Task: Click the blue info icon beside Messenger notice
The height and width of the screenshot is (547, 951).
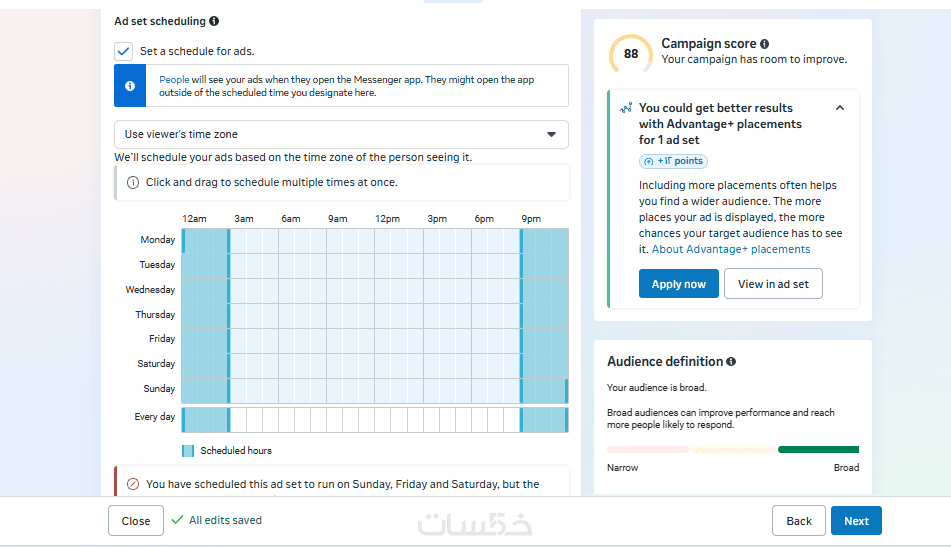Action: pos(130,86)
